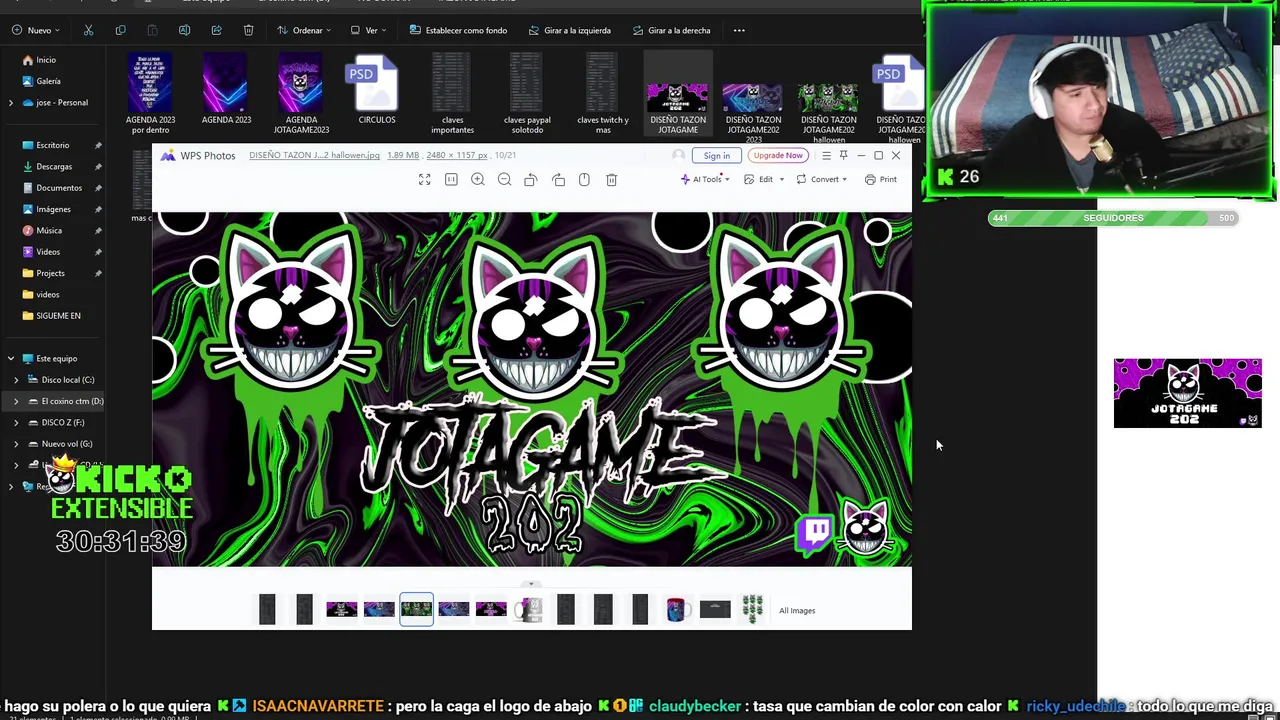Open Ver view dropdown in Explorer

tap(369, 30)
